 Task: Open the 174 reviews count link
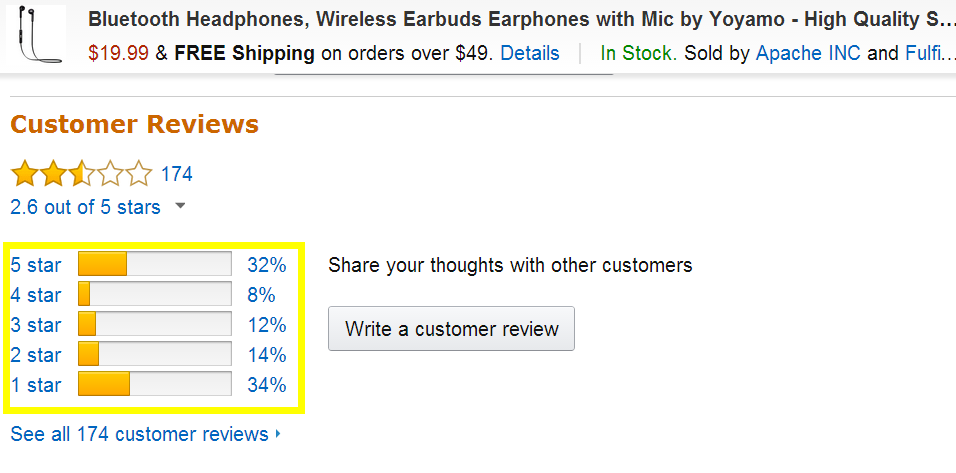[177, 174]
